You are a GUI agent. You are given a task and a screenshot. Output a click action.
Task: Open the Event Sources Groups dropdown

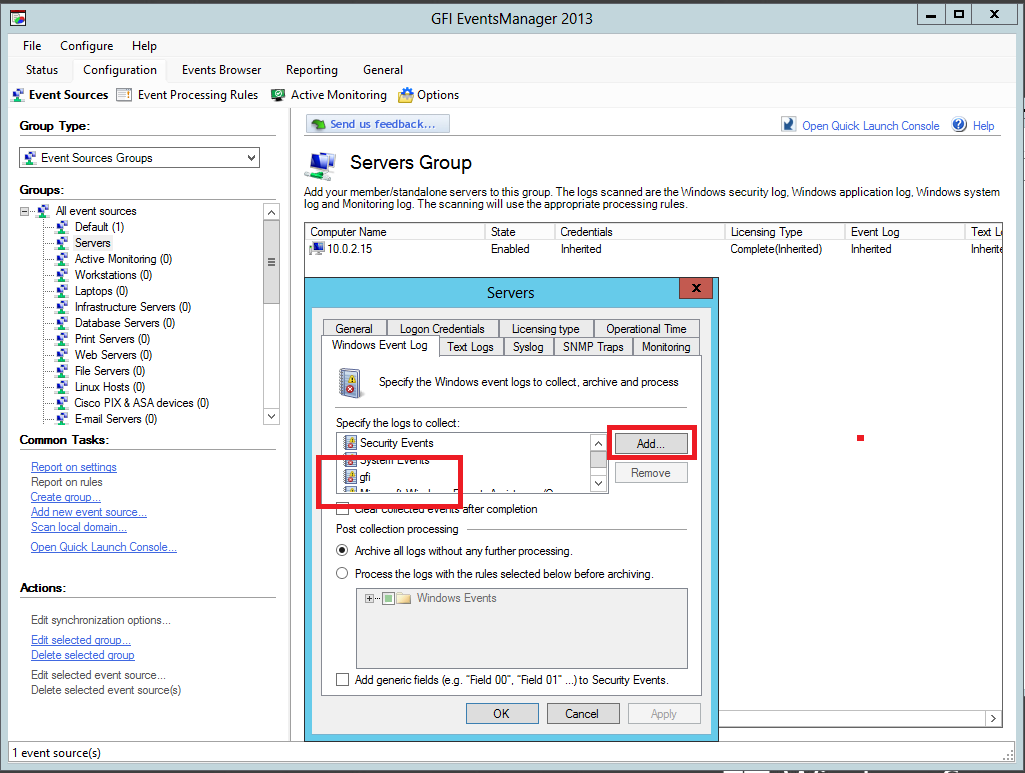(x=250, y=158)
